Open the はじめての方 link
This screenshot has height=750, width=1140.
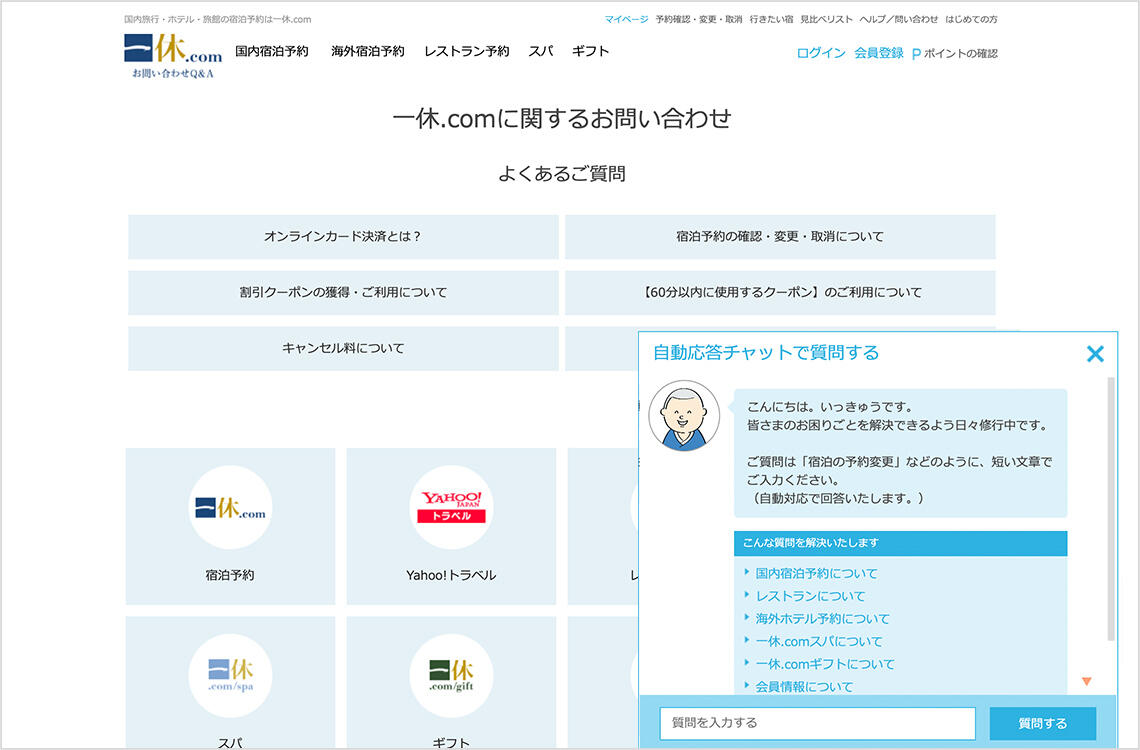point(971,20)
